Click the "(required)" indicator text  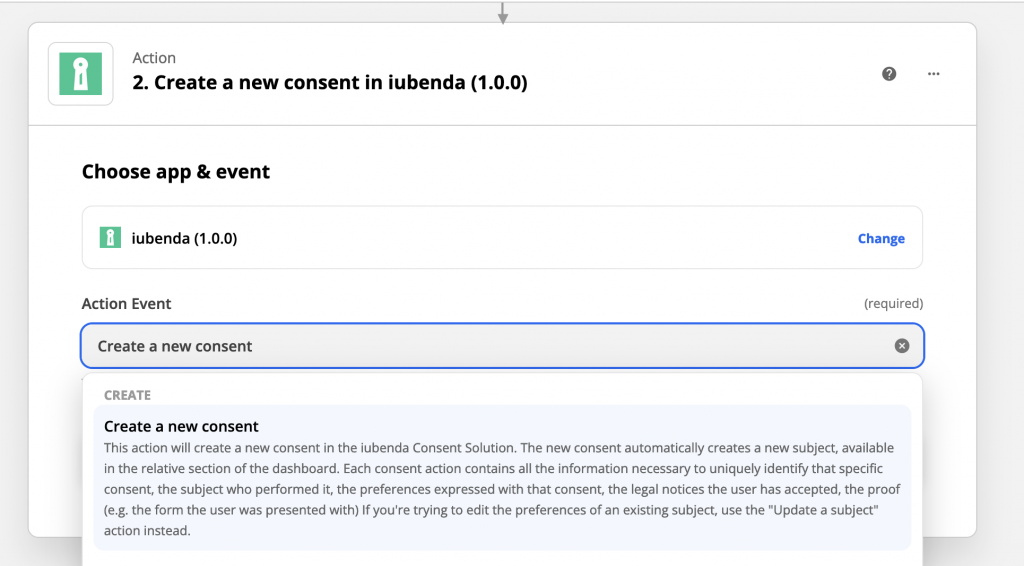click(x=893, y=303)
